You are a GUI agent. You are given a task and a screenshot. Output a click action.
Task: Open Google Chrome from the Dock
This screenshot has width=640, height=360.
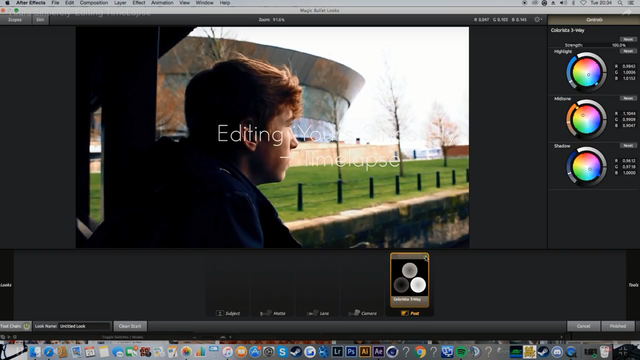point(420,351)
